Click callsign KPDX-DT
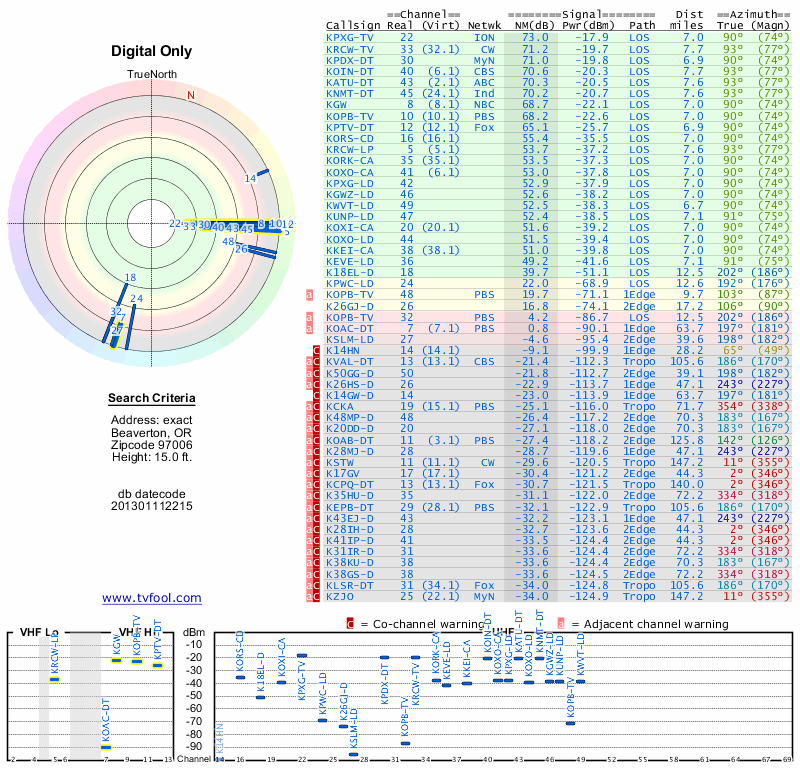Viewport: 800px width, 768px height. tap(350, 60)
